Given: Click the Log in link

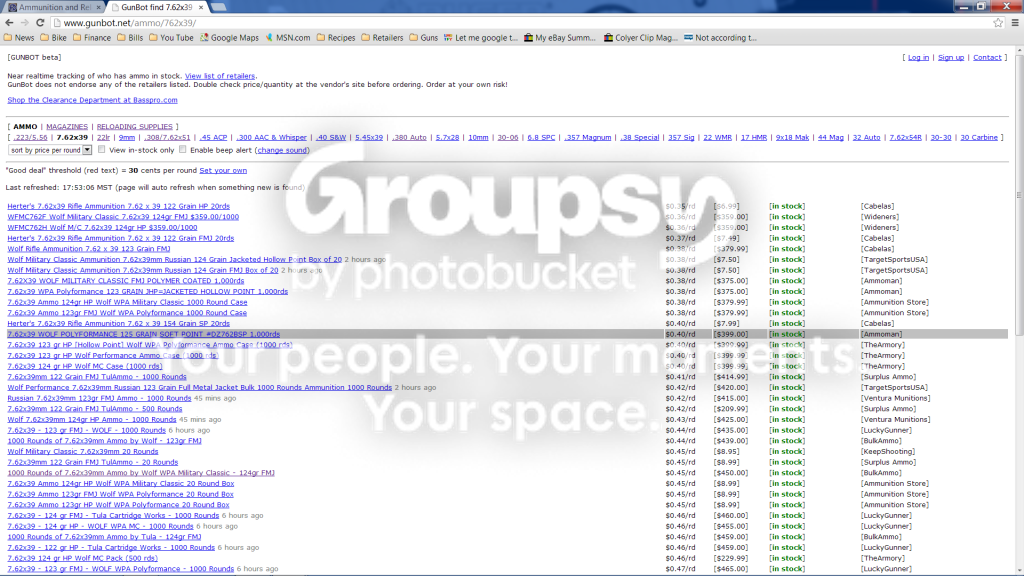Looking at the screenshot, I should [x=918, y=57].
